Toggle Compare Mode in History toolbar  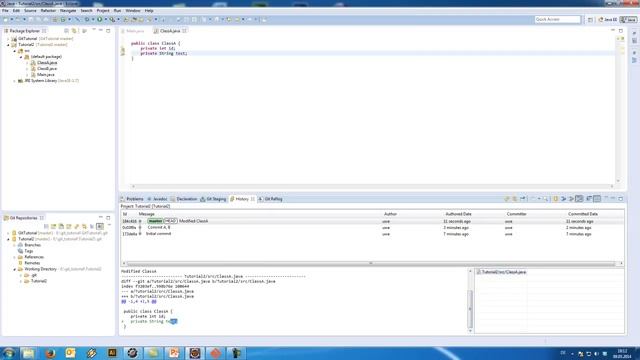589,199
